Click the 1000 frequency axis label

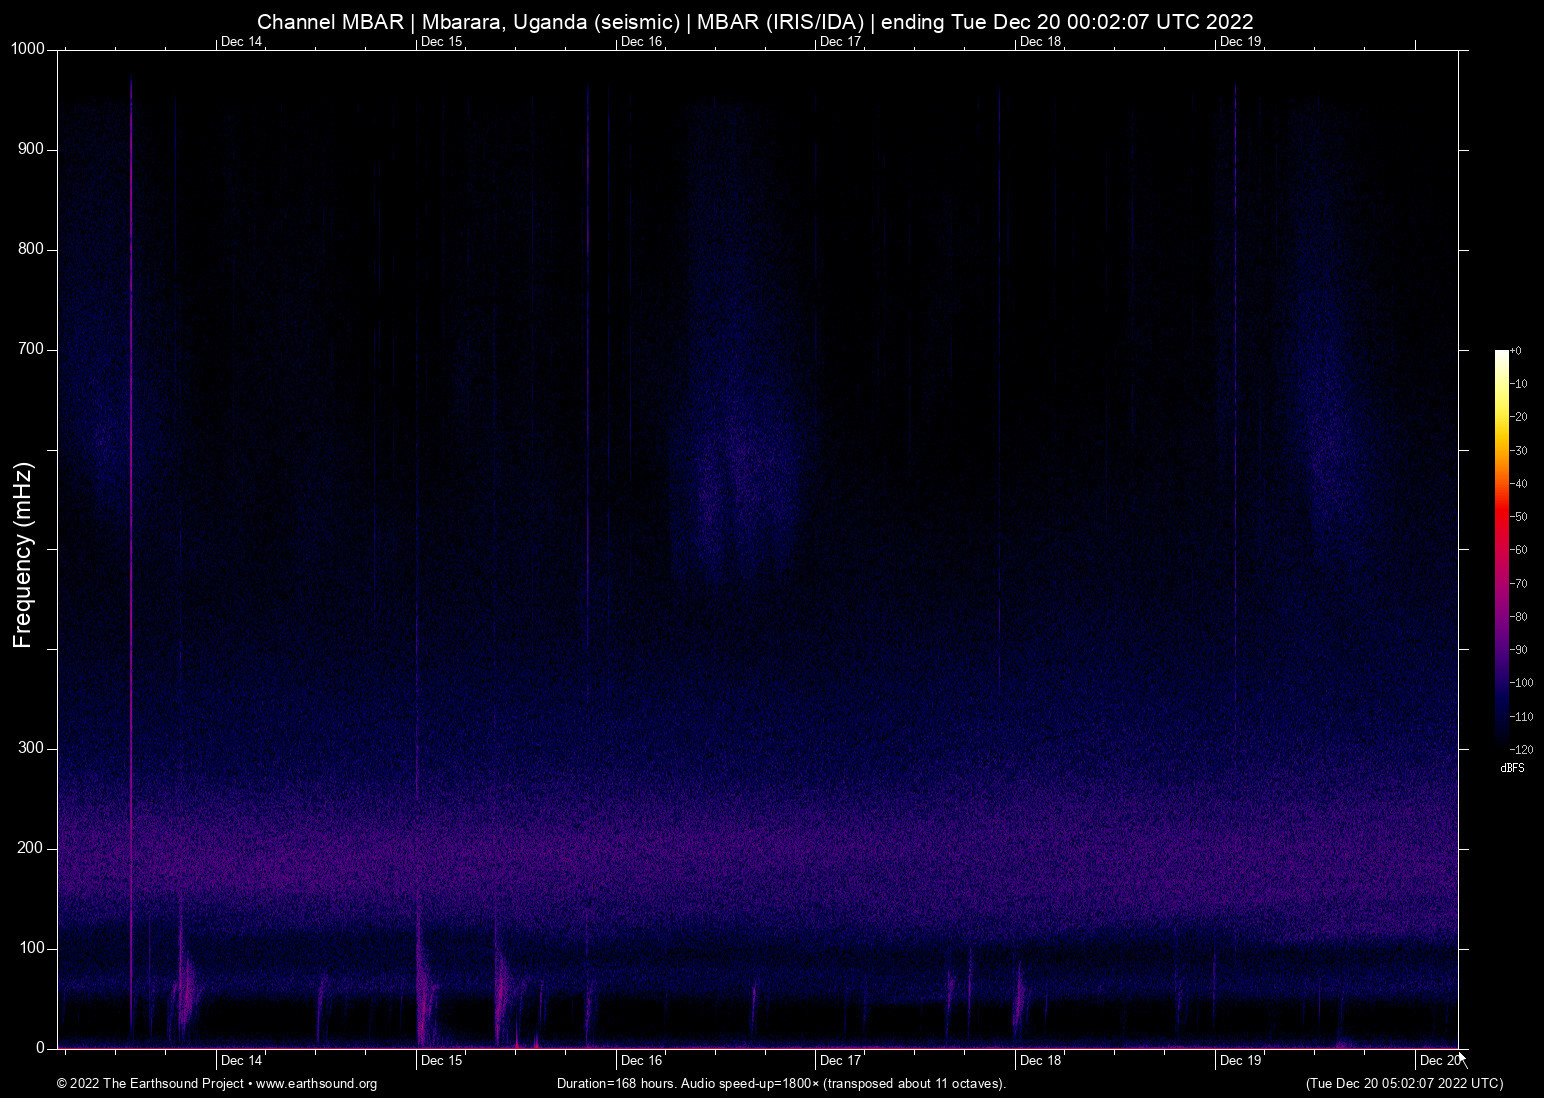28,49
